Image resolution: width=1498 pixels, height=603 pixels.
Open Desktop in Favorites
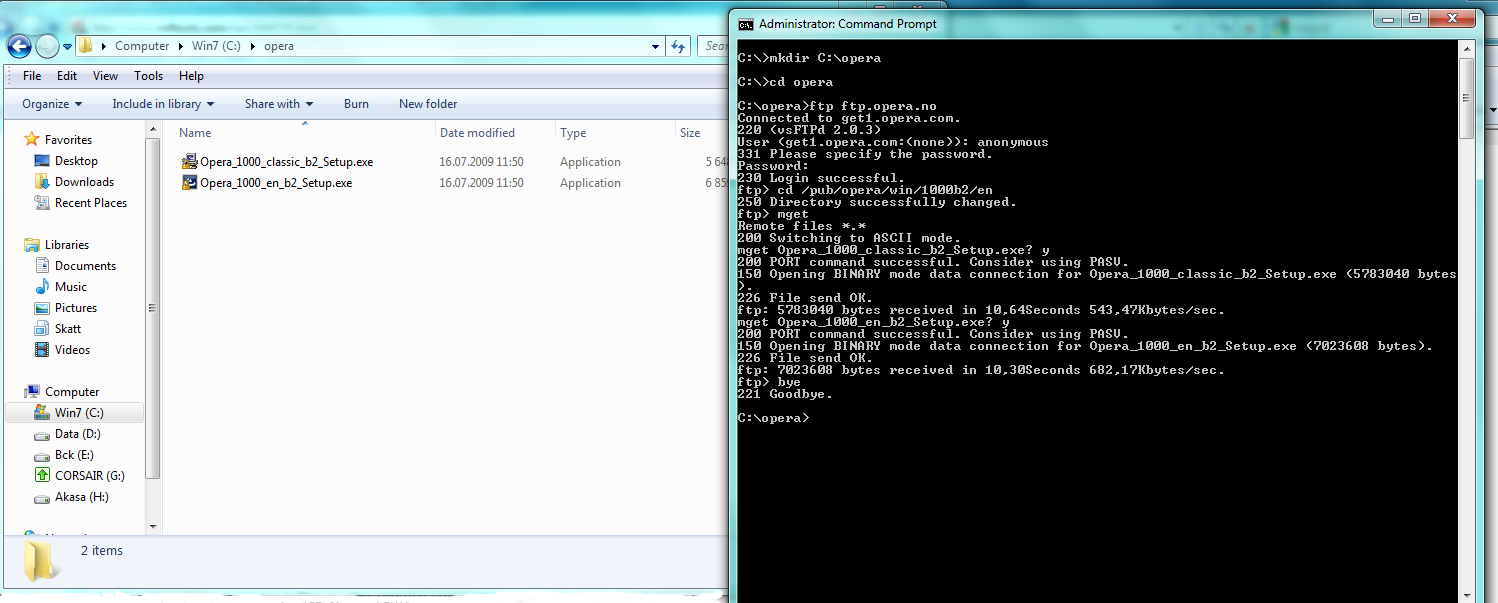[x=76, y=161]
